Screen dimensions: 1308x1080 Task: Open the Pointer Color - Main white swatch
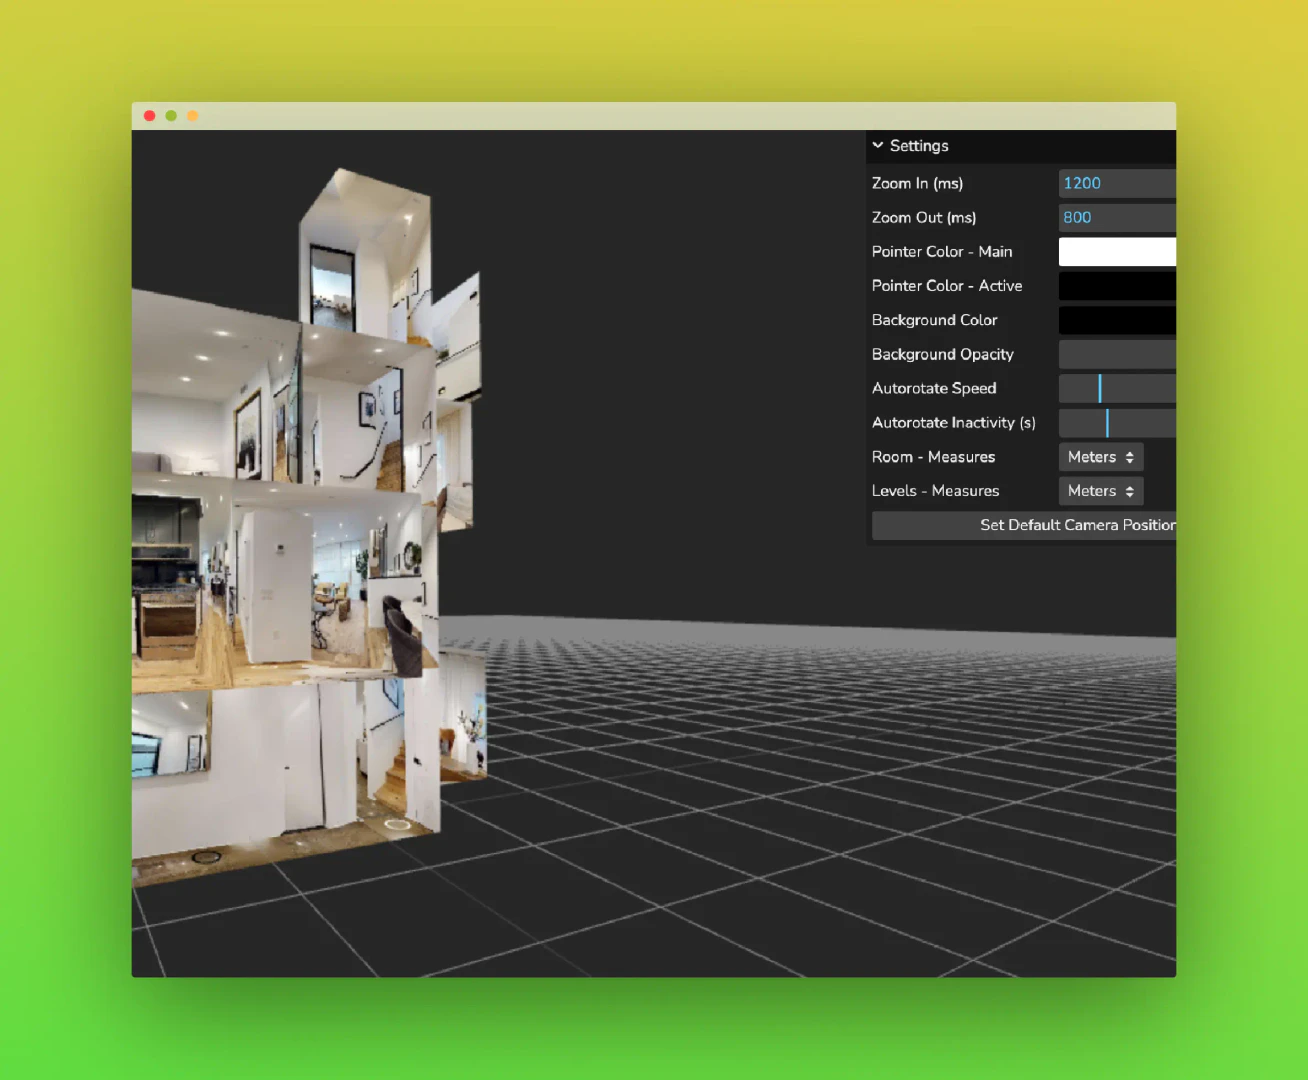[x=1117, y=251]
